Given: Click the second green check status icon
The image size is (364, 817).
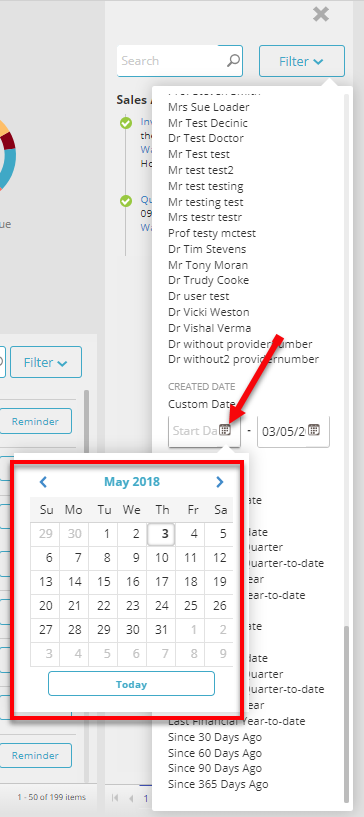Looking at the screenshot, I should point(125,201).
